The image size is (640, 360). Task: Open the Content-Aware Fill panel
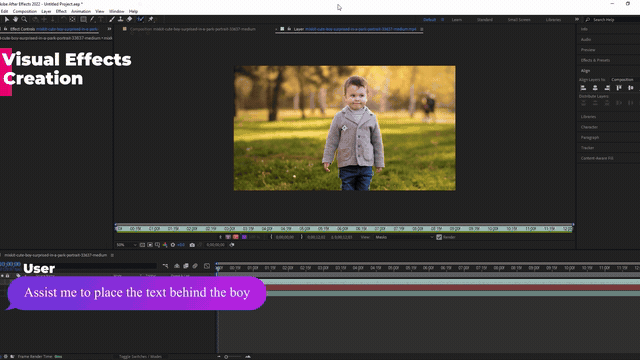point(597,158)
